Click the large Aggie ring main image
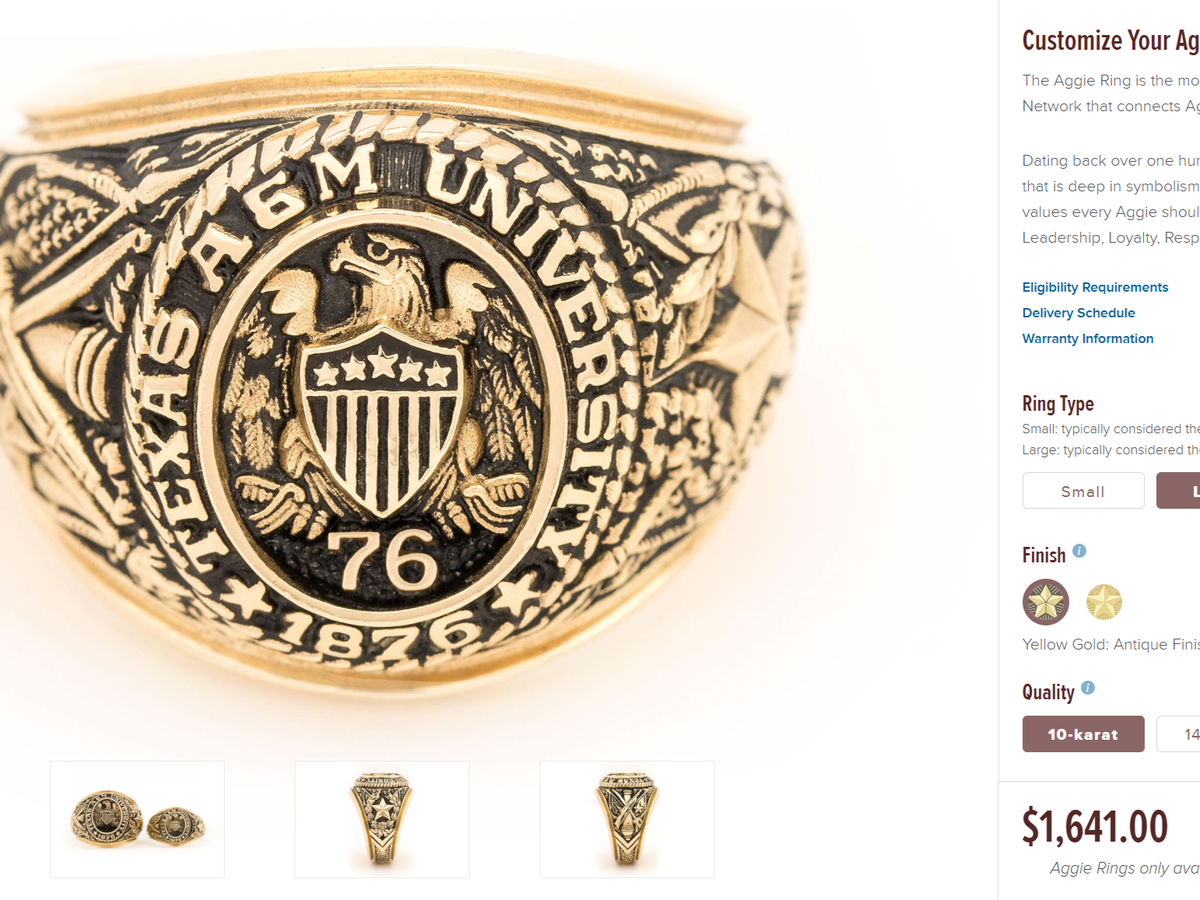Image resolution: width=1200 pixels, height=900 pixels. pyautogui.click(x=400, y=380)
